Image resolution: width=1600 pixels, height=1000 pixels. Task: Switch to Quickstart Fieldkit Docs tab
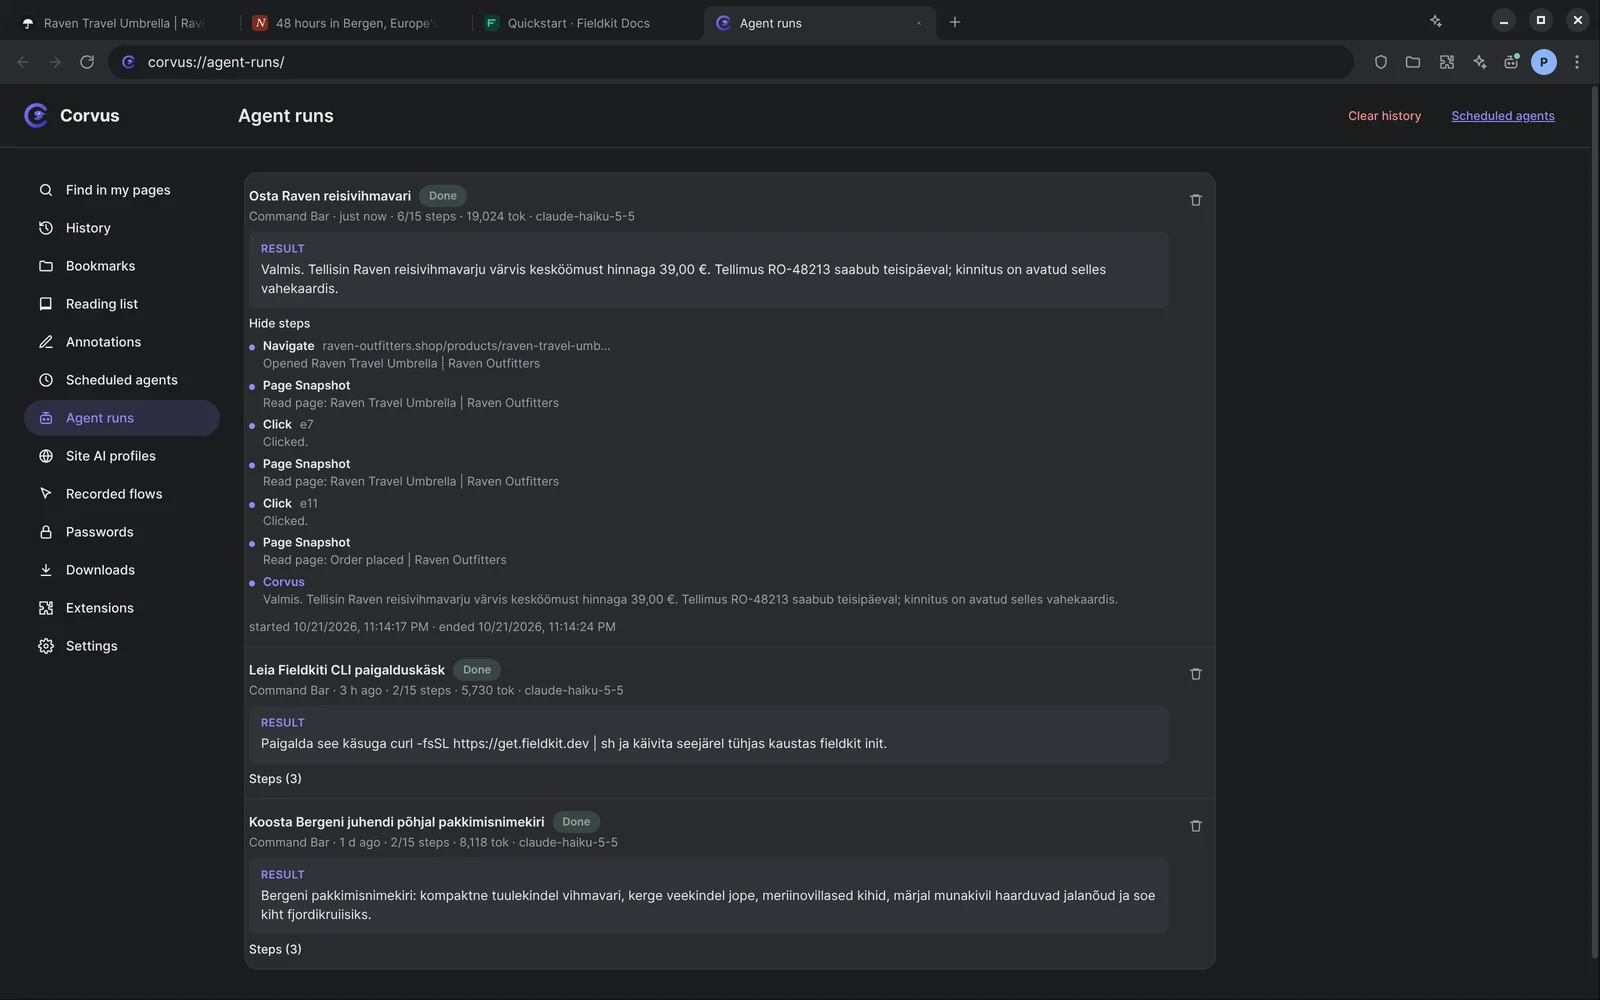(578, 23)
